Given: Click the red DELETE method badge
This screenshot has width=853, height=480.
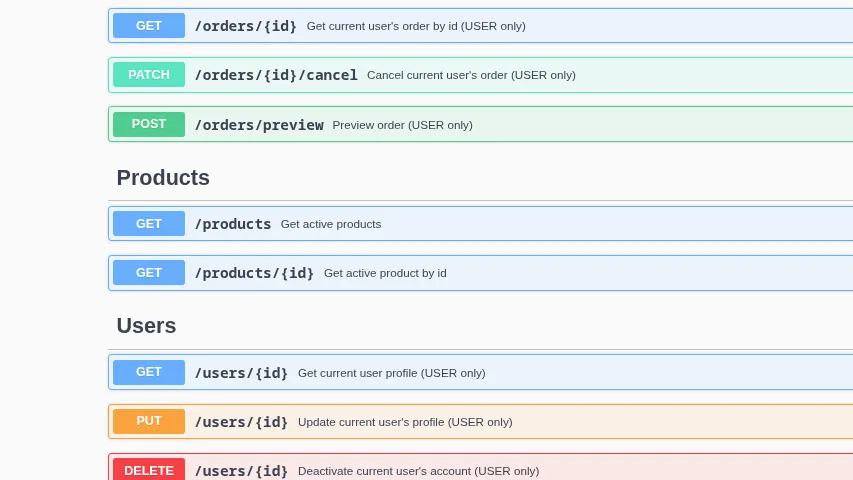Looking at the screenshot, I should tap(149, 470).
